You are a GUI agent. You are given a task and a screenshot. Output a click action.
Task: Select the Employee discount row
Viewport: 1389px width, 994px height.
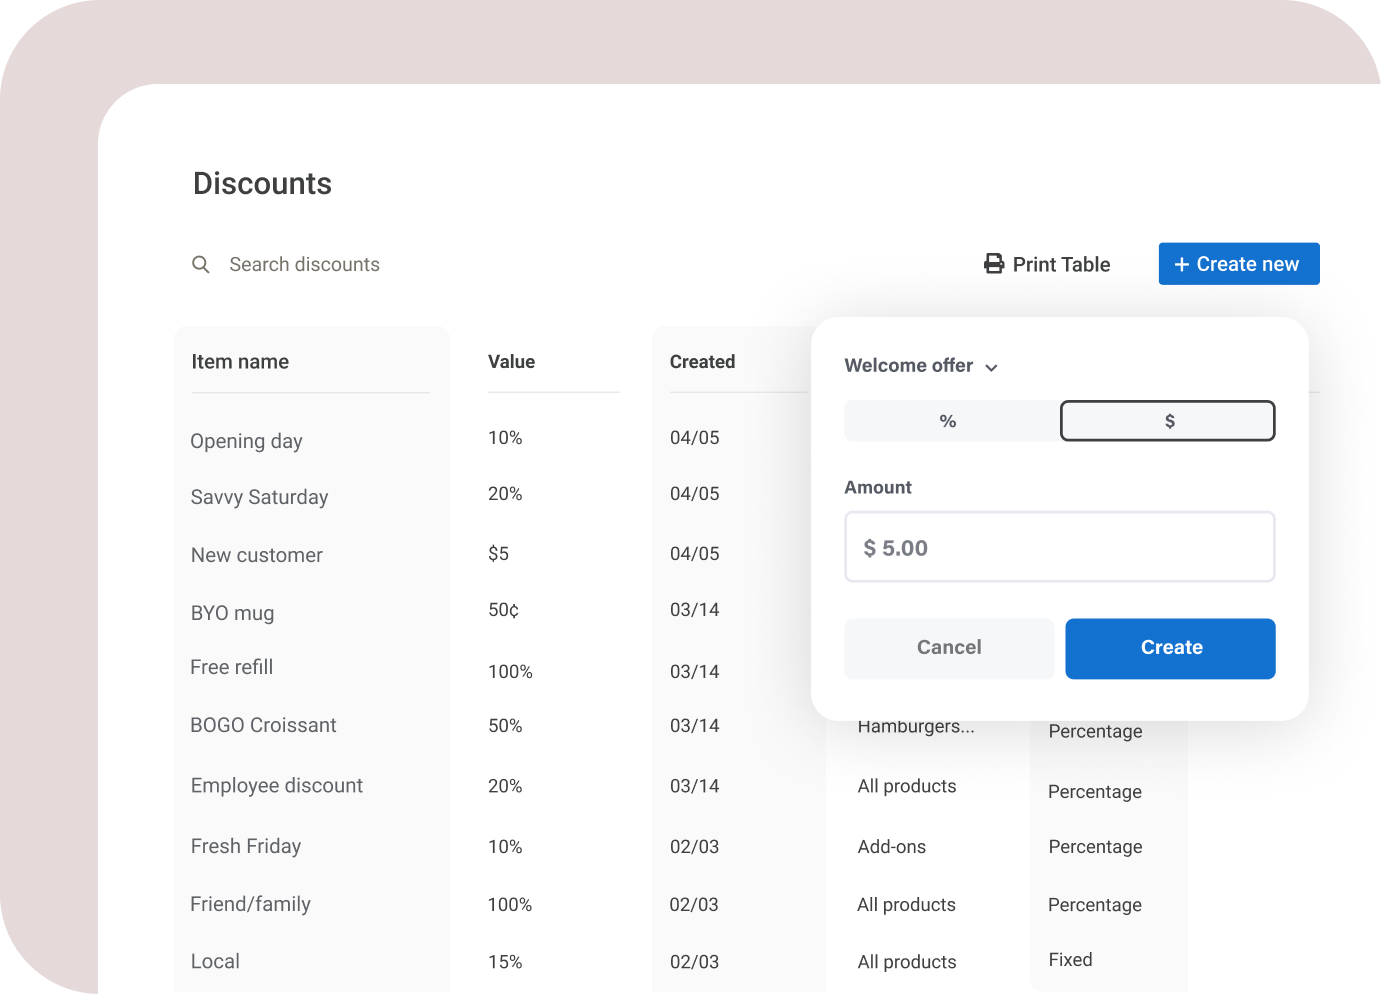(277, 786)
